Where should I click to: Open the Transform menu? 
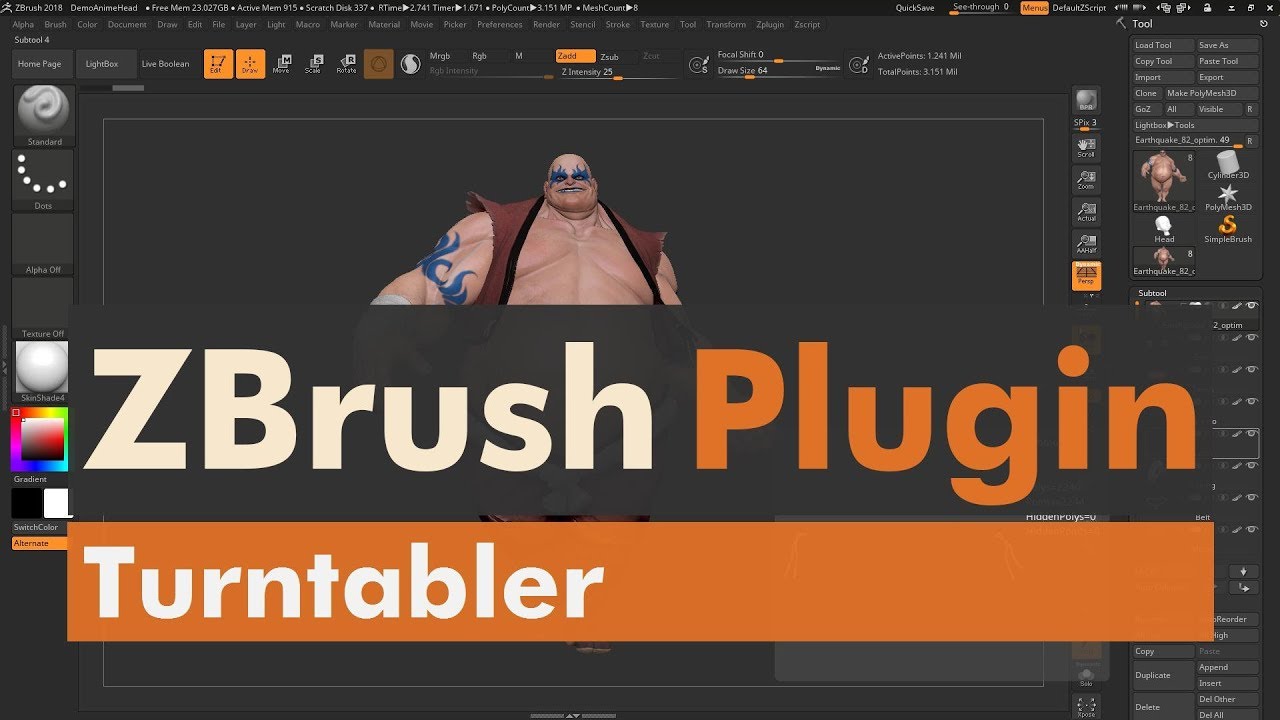pyautogui.click(x=726, y=24)
